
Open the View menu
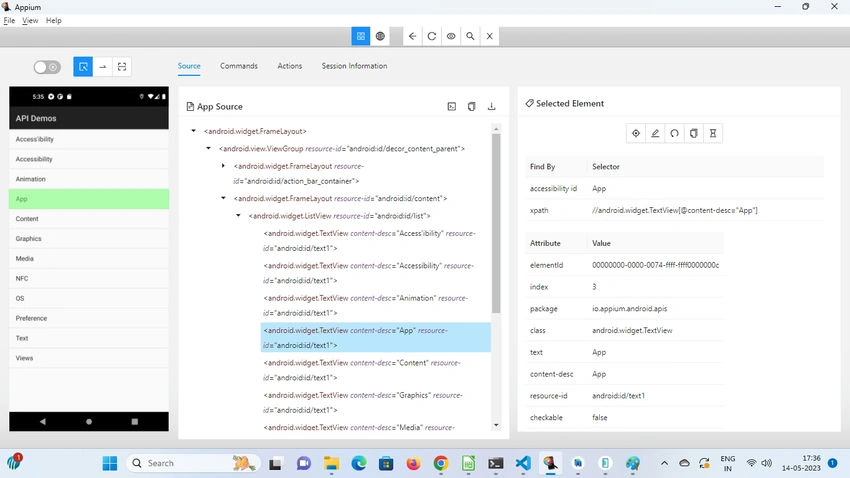30,21
